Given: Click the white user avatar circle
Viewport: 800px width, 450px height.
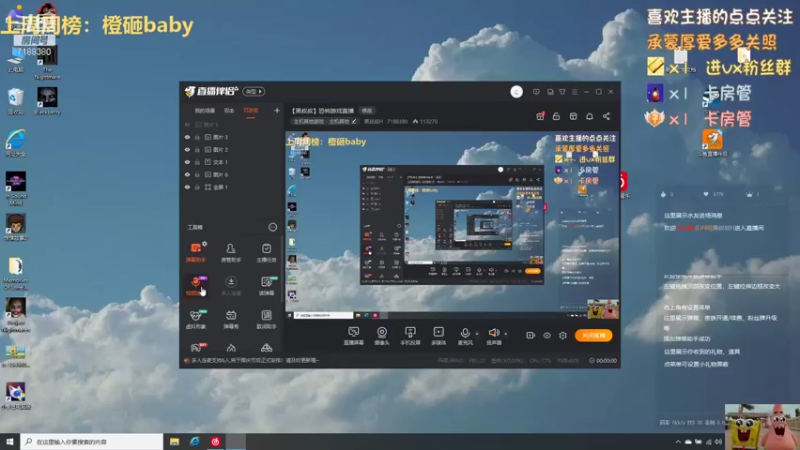Looking at the screenshot, I should [516, 92].
